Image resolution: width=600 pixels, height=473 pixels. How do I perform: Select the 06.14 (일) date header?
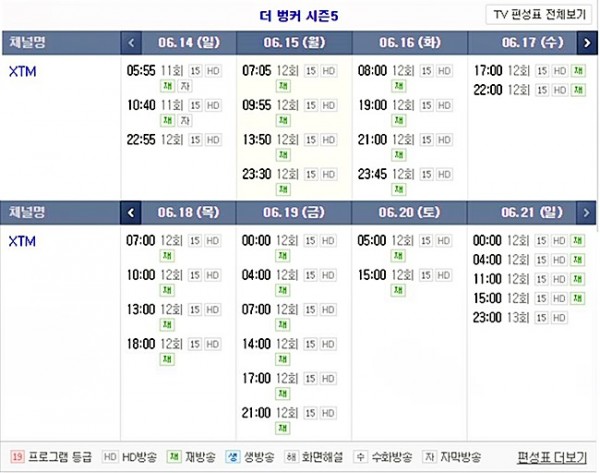pyautogui.click(x=189, y=43)
